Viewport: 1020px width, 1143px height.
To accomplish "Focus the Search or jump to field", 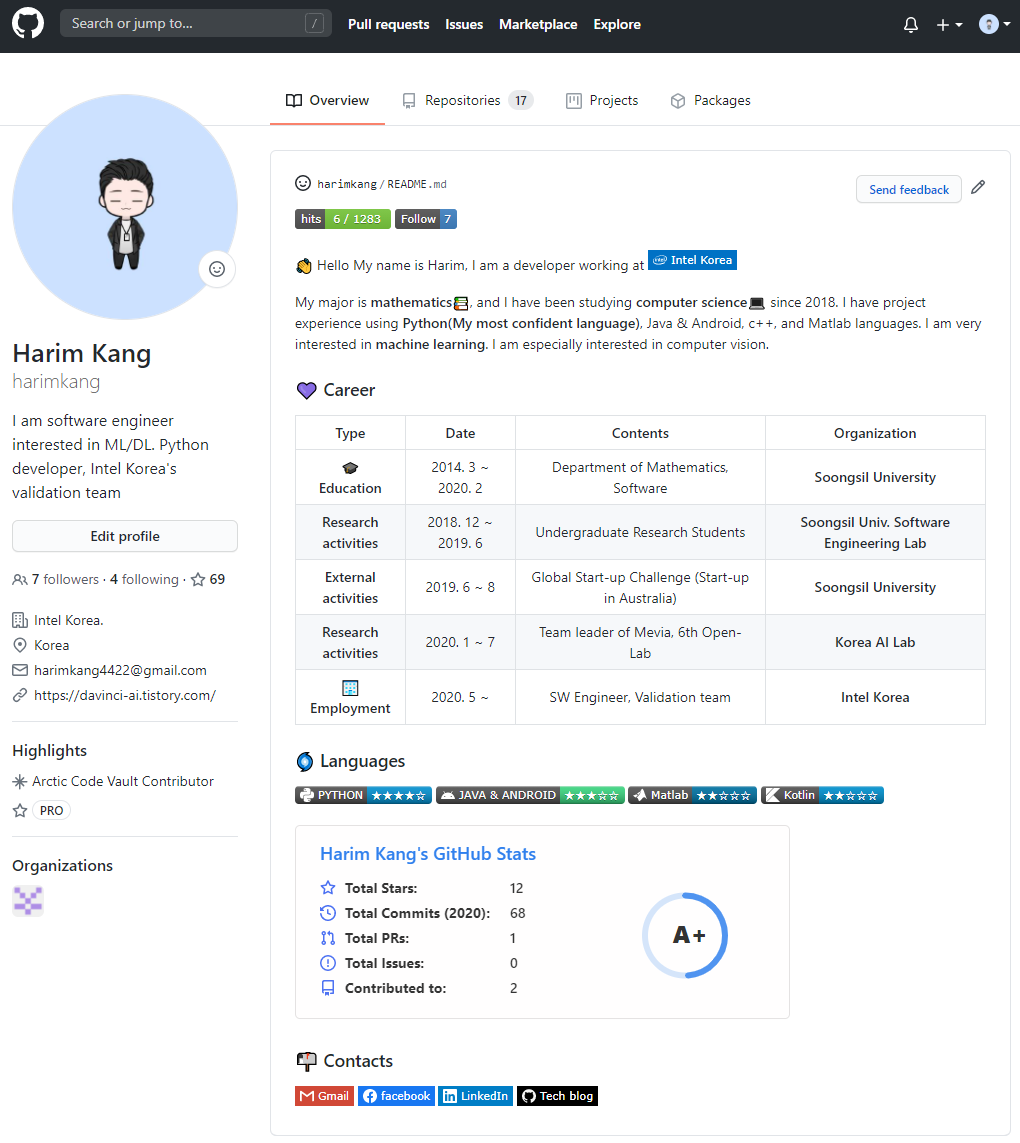I will tap(195, 23).
